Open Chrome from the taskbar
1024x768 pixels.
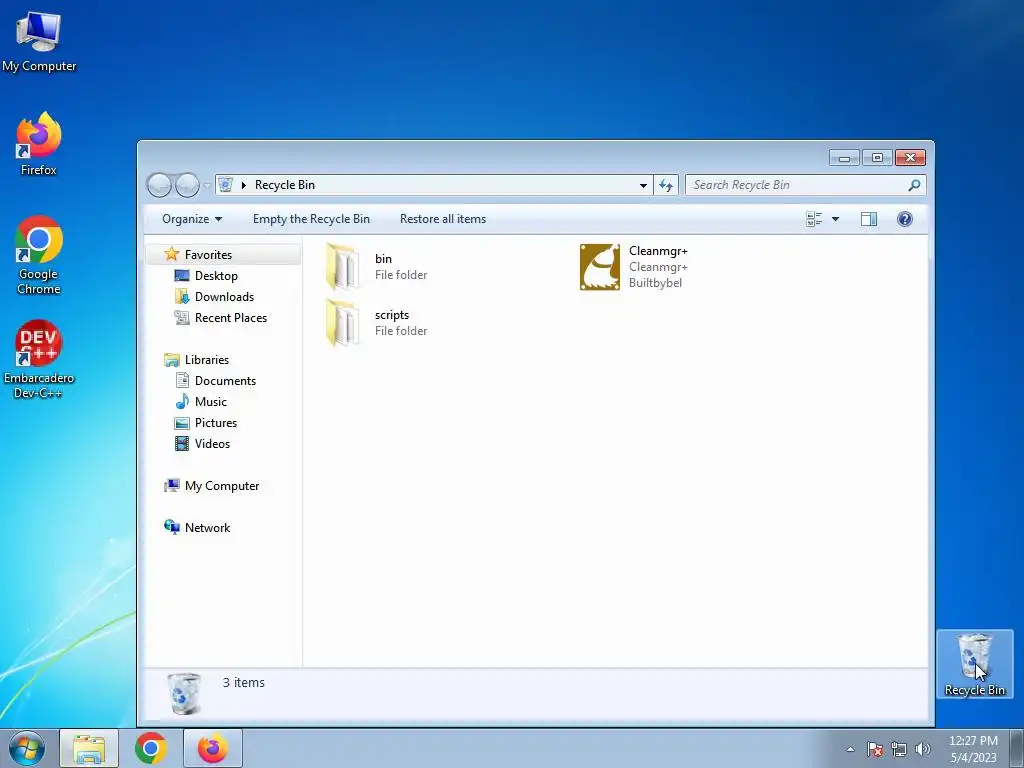150,748
